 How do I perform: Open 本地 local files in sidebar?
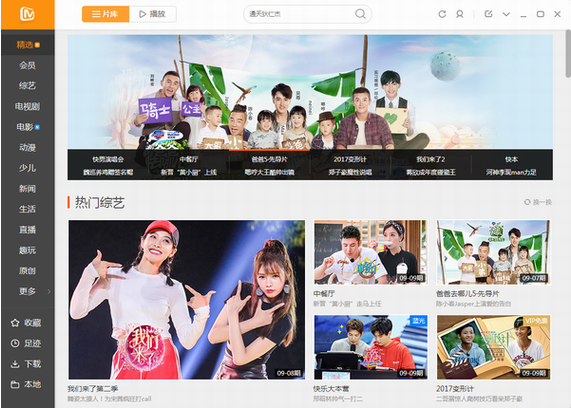25,384
